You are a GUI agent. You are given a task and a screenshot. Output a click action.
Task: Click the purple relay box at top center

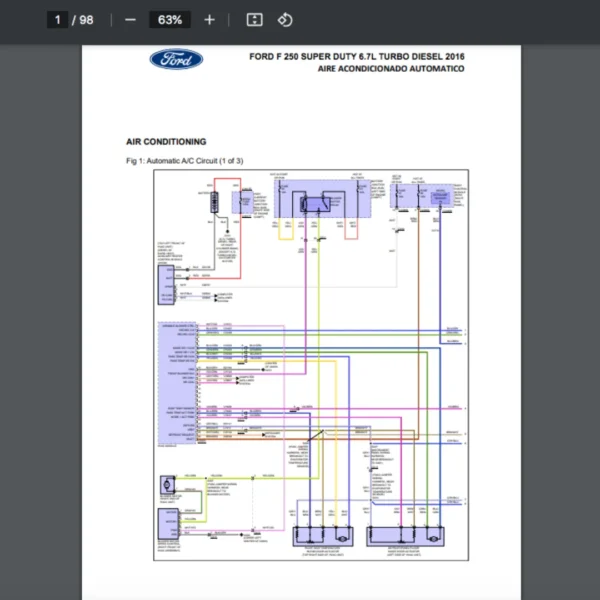pyautogui.click(x=313, y=201)
